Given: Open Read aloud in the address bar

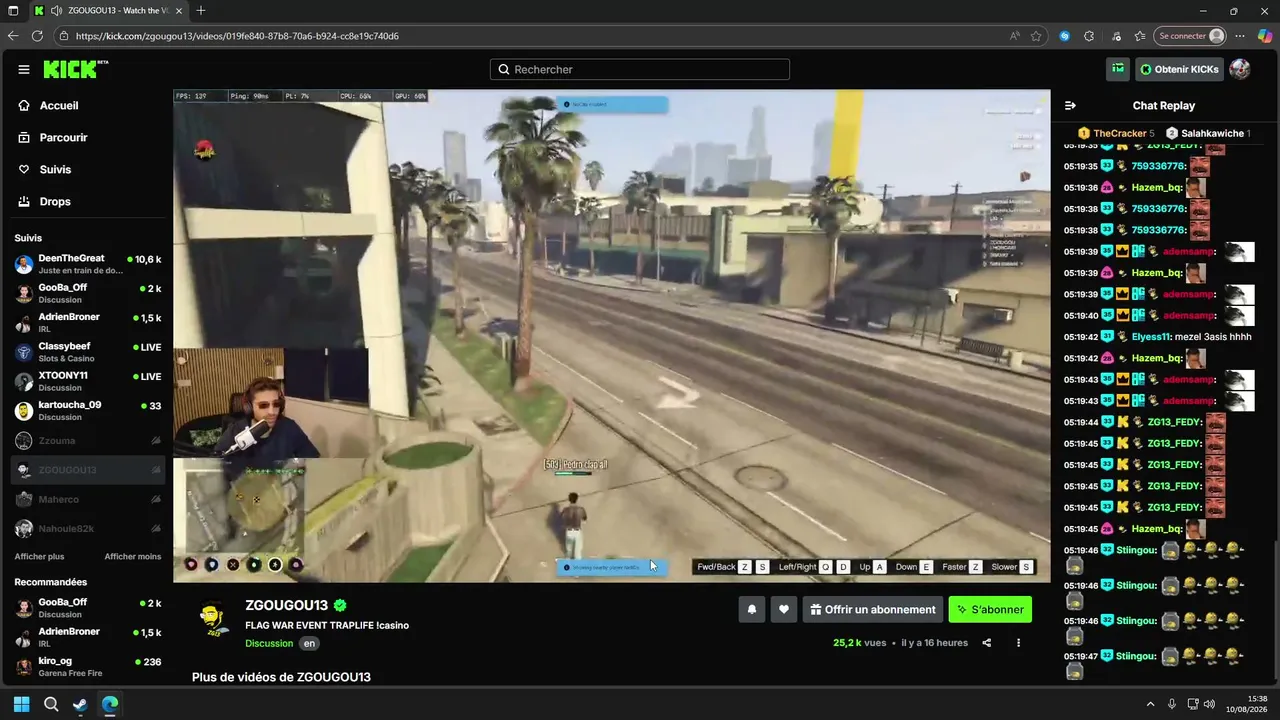Looking at the screenshot, I should coord(1015,36).
